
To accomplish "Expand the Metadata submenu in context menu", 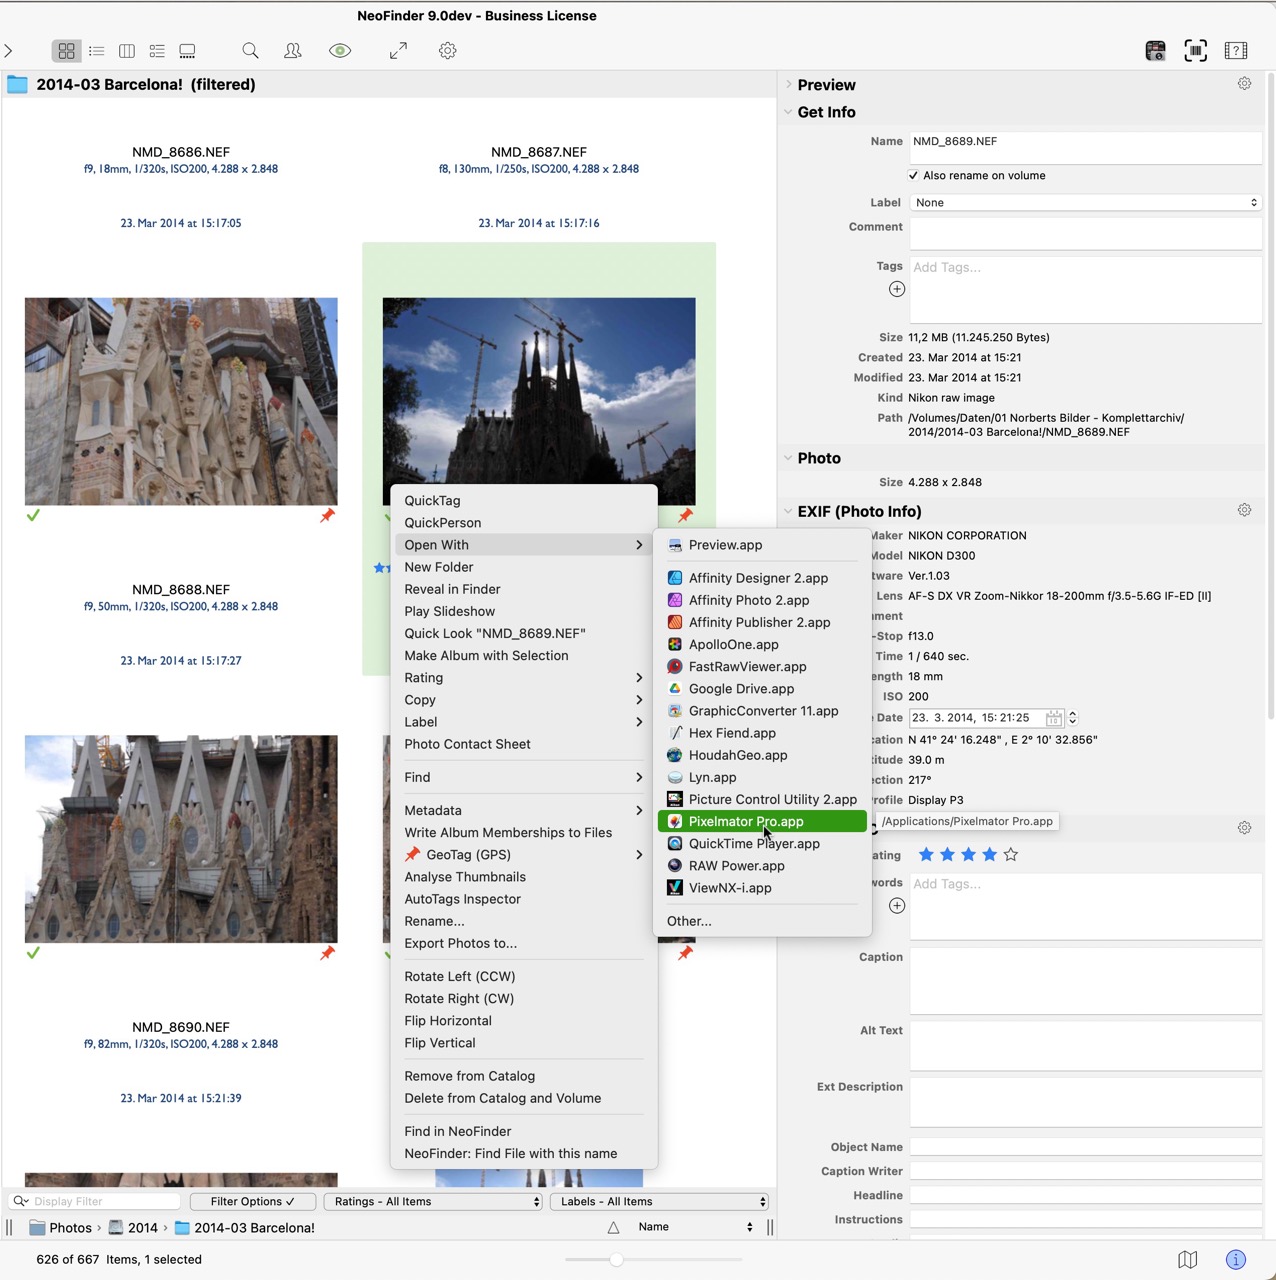I will pyautogui.click(x=523, y=811).
